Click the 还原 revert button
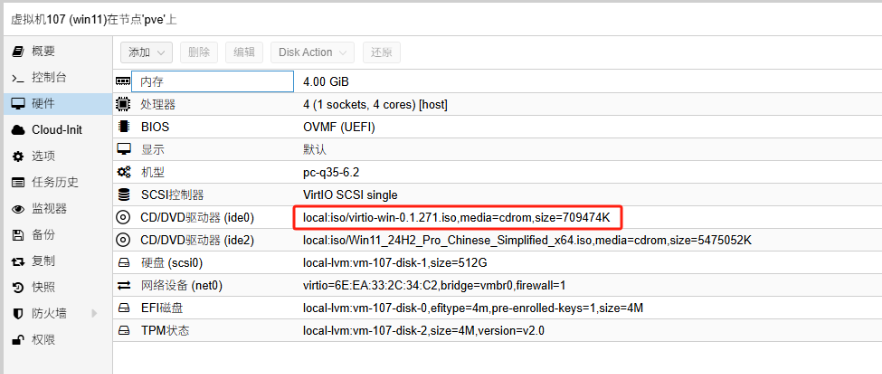Screen dimensions: 882x374 [x=382, y=52]
